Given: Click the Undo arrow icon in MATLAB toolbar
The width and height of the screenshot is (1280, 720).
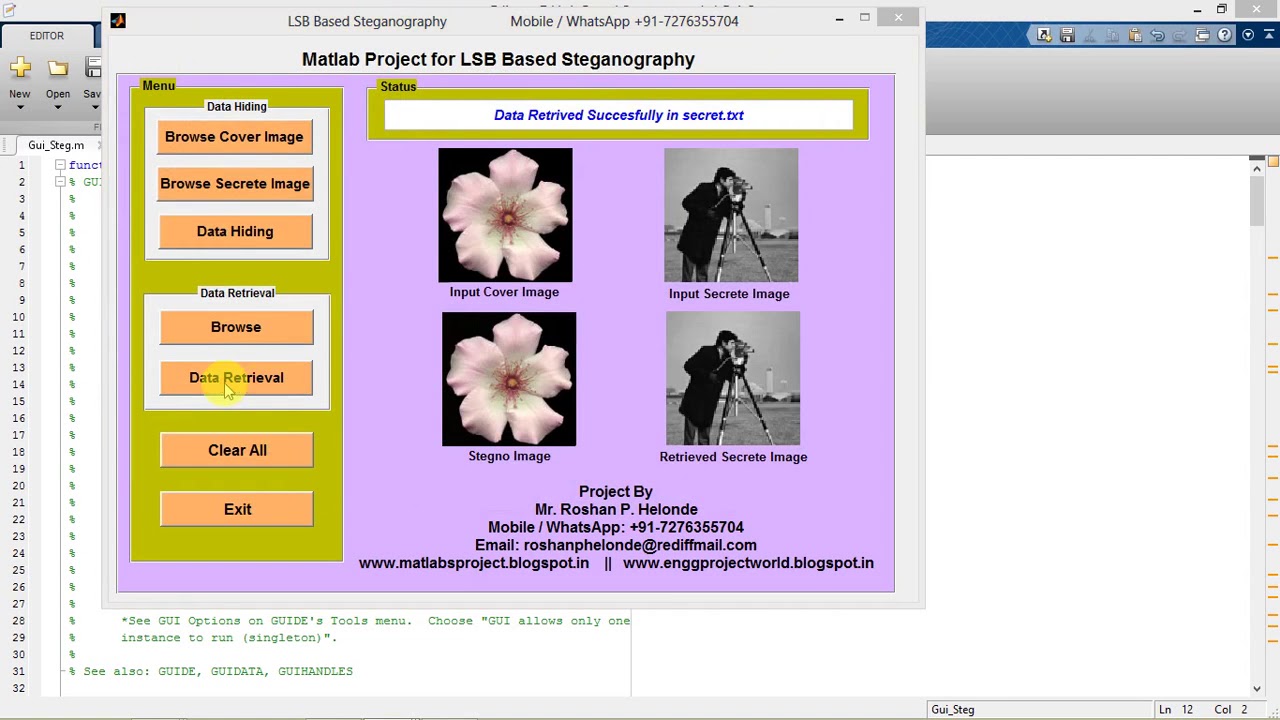Looking at the screenshot, I should (x=1157, y=35).
